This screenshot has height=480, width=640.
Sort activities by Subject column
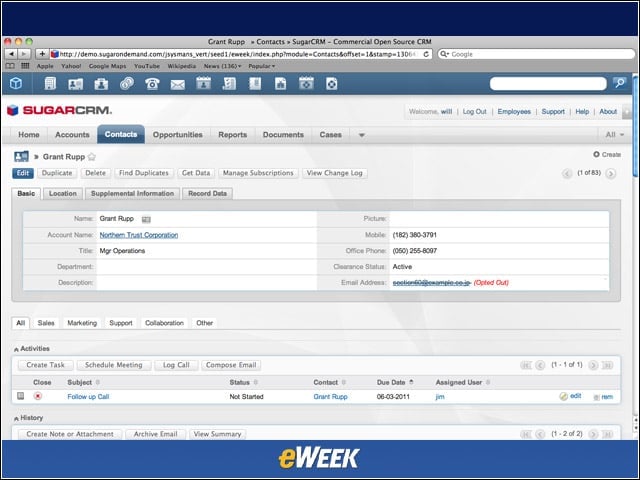pyautogui.click(x=83, y=382)
